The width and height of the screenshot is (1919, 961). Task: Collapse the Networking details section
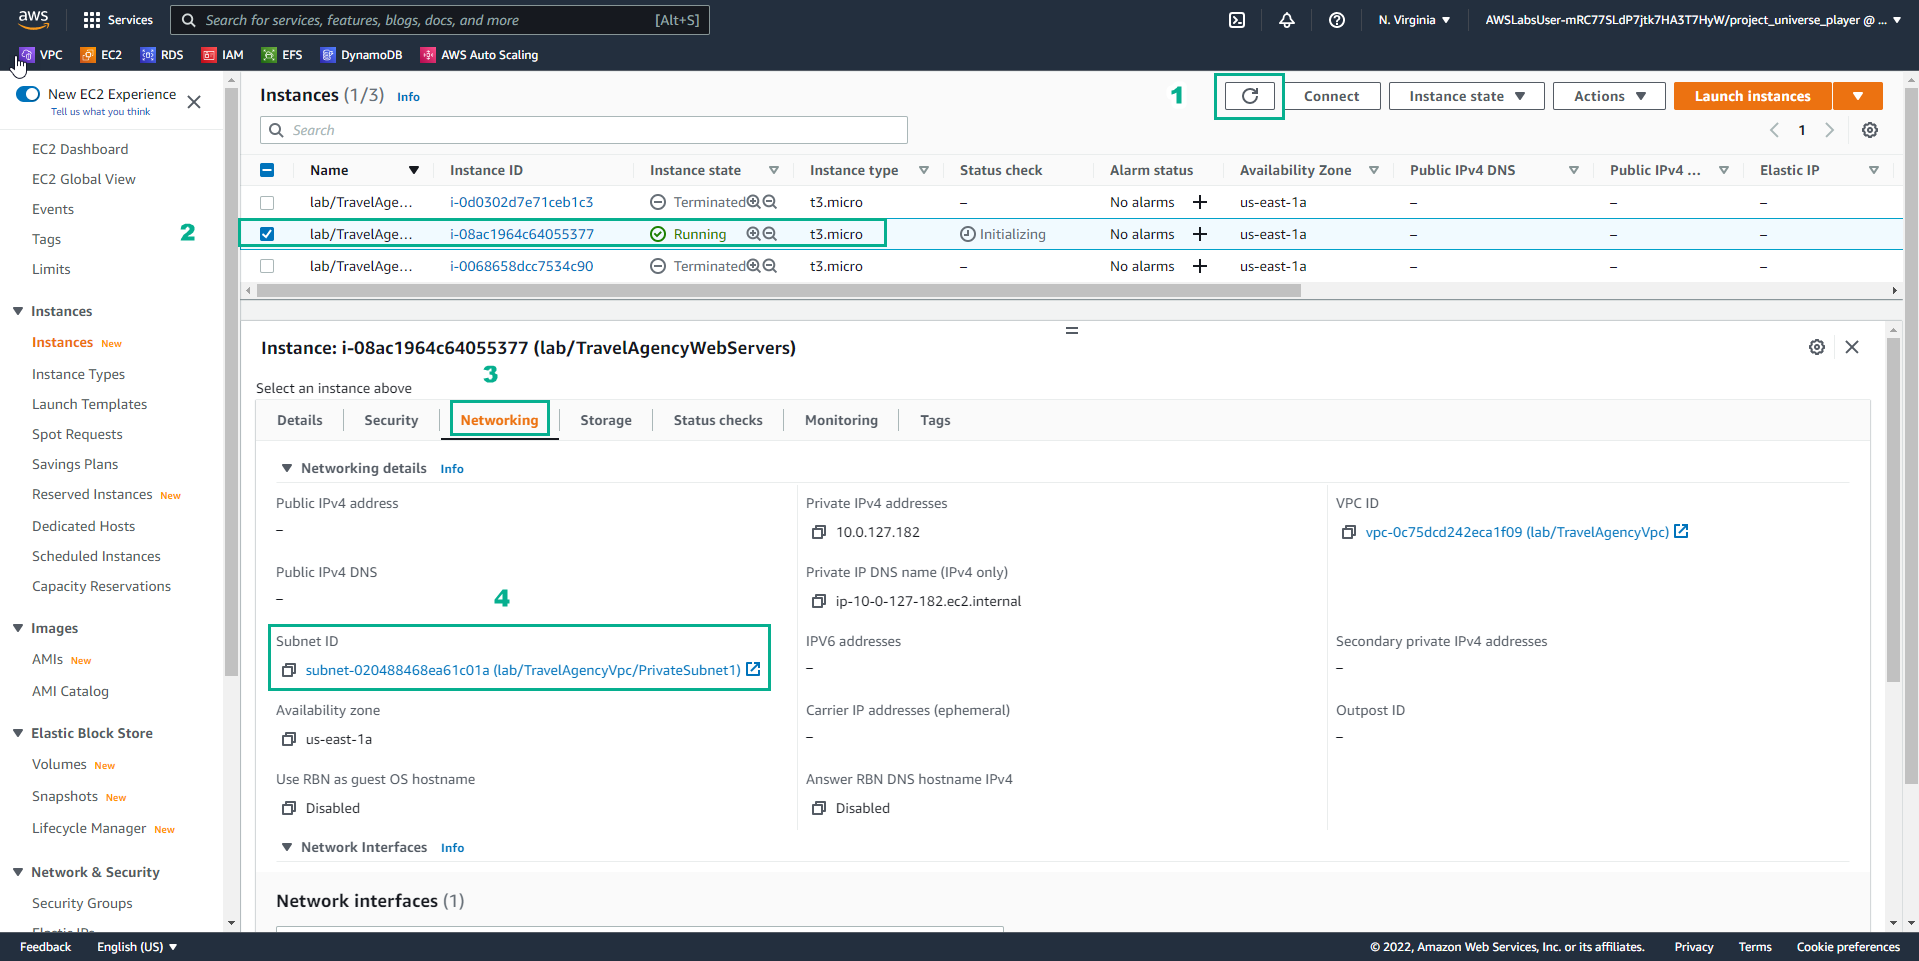pos(287,468)
